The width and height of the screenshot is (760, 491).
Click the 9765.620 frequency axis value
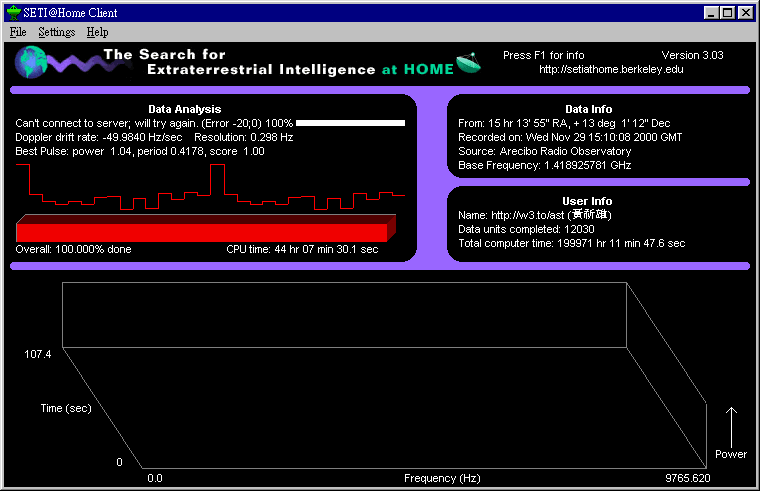(688, 478)
